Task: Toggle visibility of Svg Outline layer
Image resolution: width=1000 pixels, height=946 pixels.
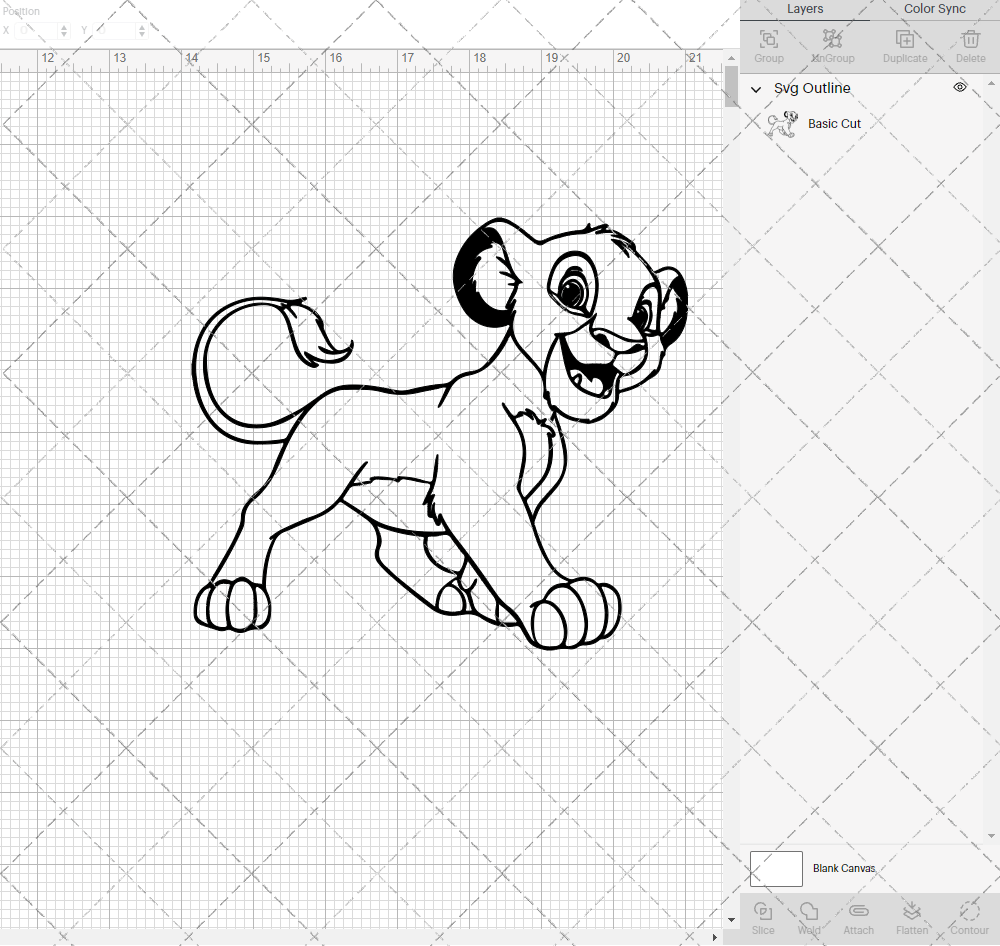Action: tap(959, 87)
